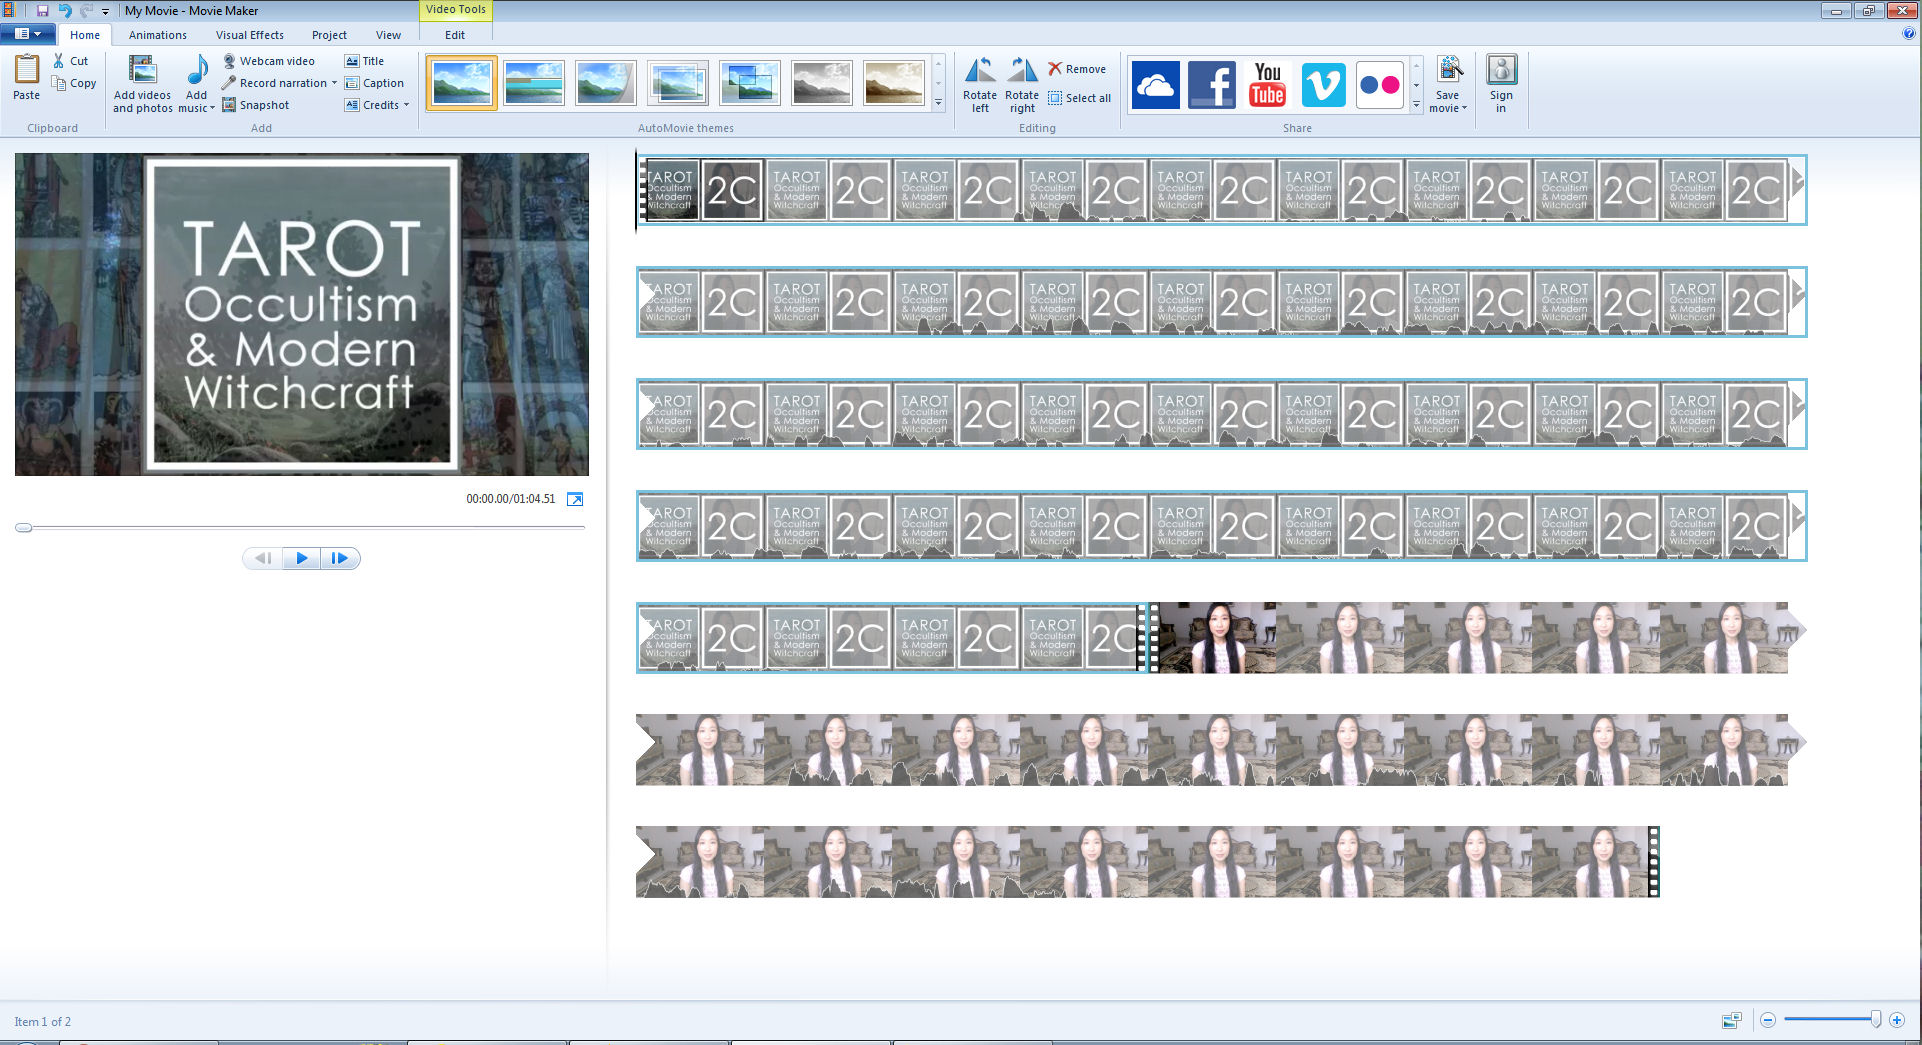Click the Flickr share icon

tap(1379, 84)
